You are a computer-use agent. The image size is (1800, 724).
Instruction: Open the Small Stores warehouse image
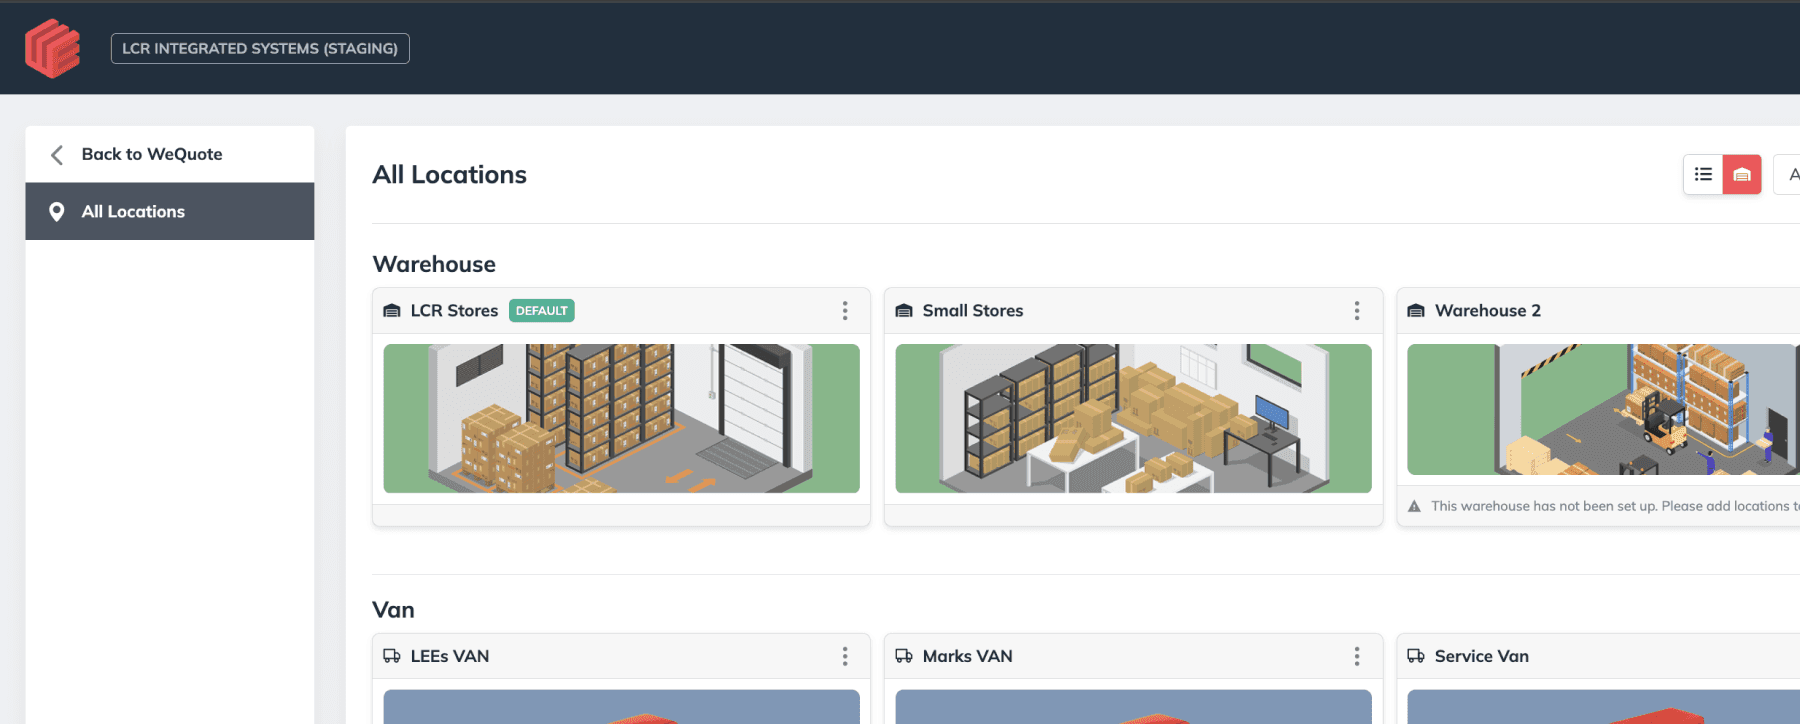click(x=1133, y=418)
